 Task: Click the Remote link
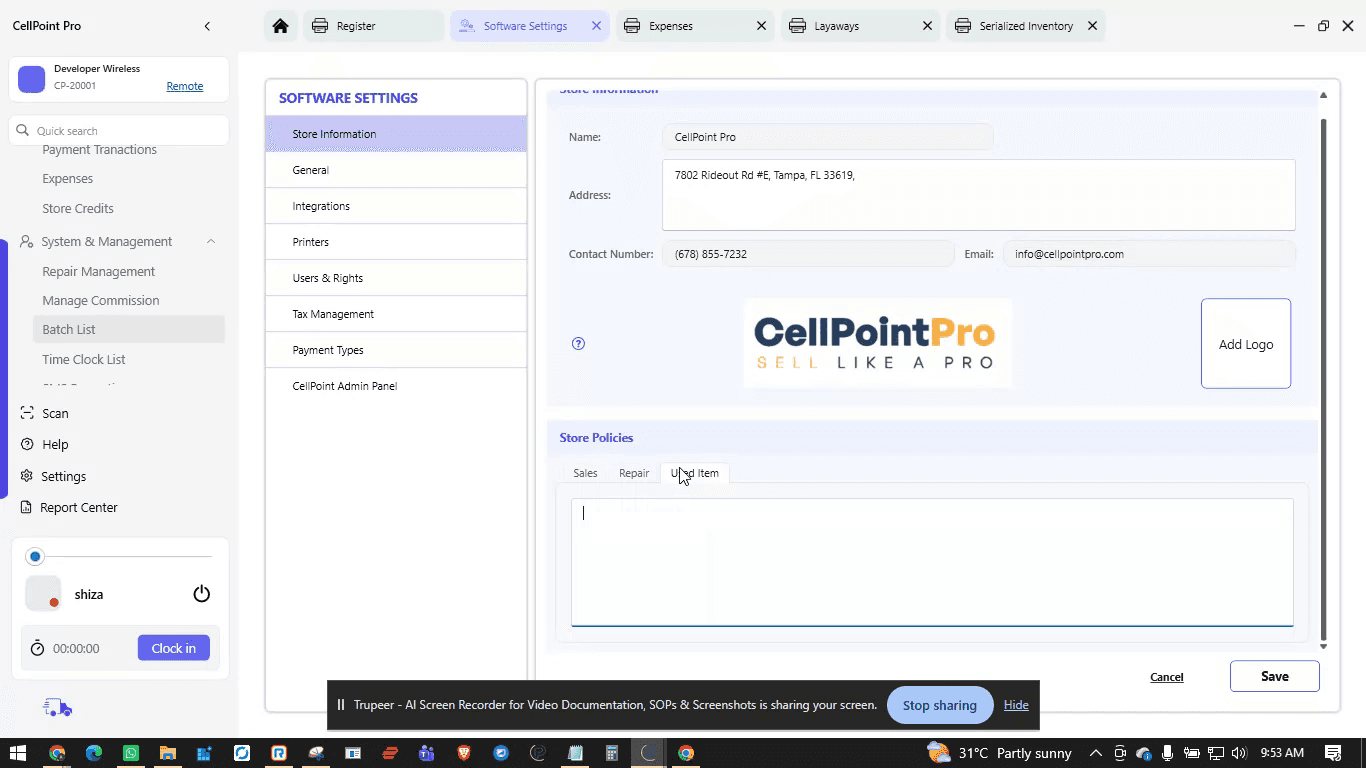[x=185, y=86]
